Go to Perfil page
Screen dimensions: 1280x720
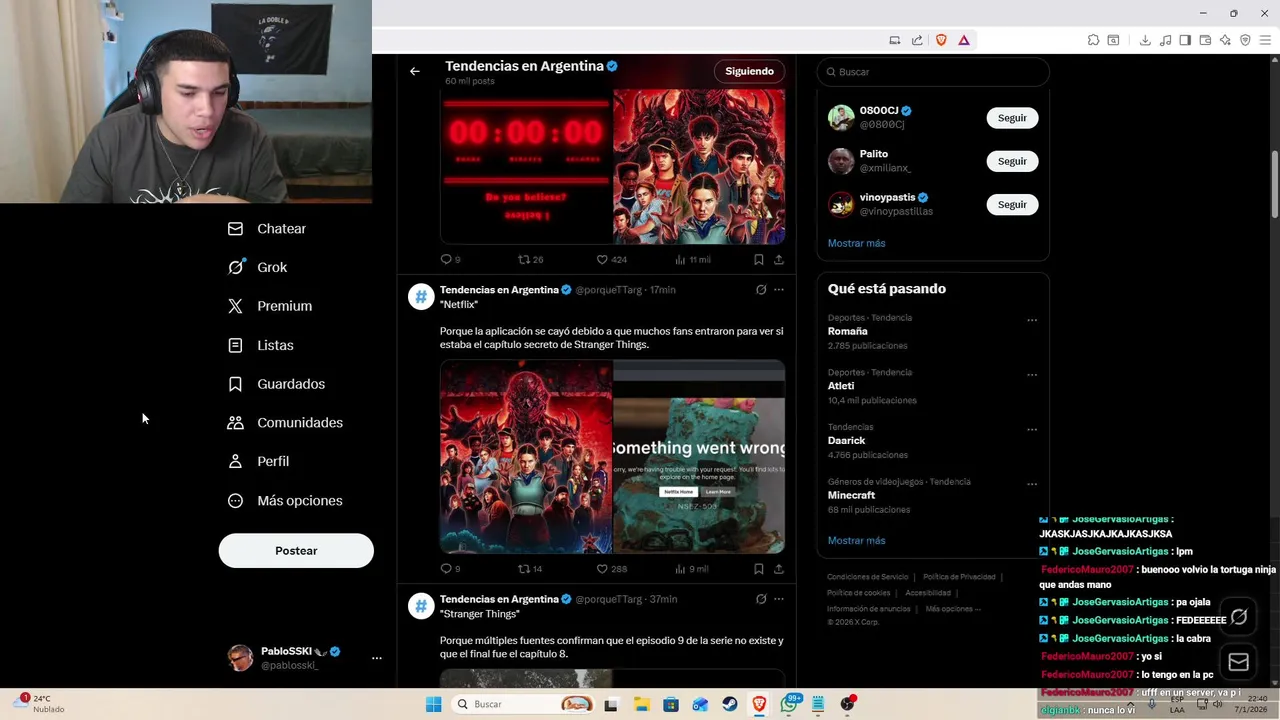258,462
